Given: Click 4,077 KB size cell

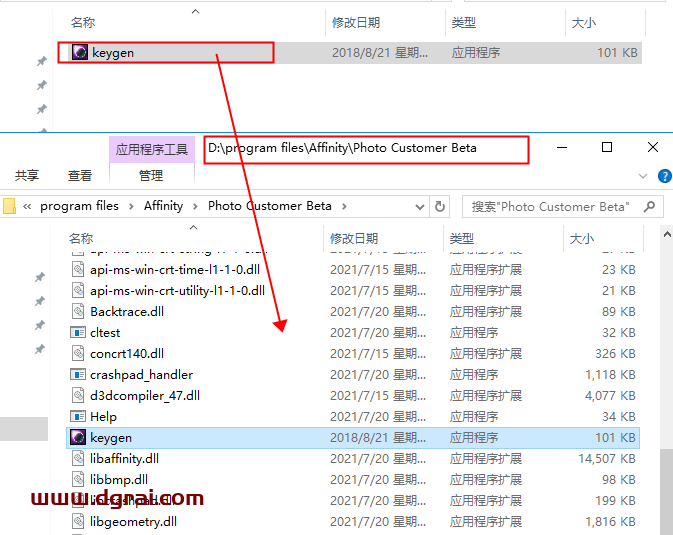Looking at the screenshot, I should 610,395.
